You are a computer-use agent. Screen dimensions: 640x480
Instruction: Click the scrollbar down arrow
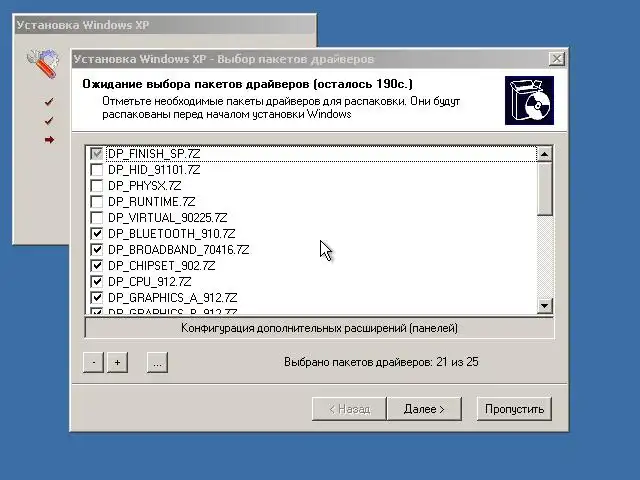pos(544,305)
